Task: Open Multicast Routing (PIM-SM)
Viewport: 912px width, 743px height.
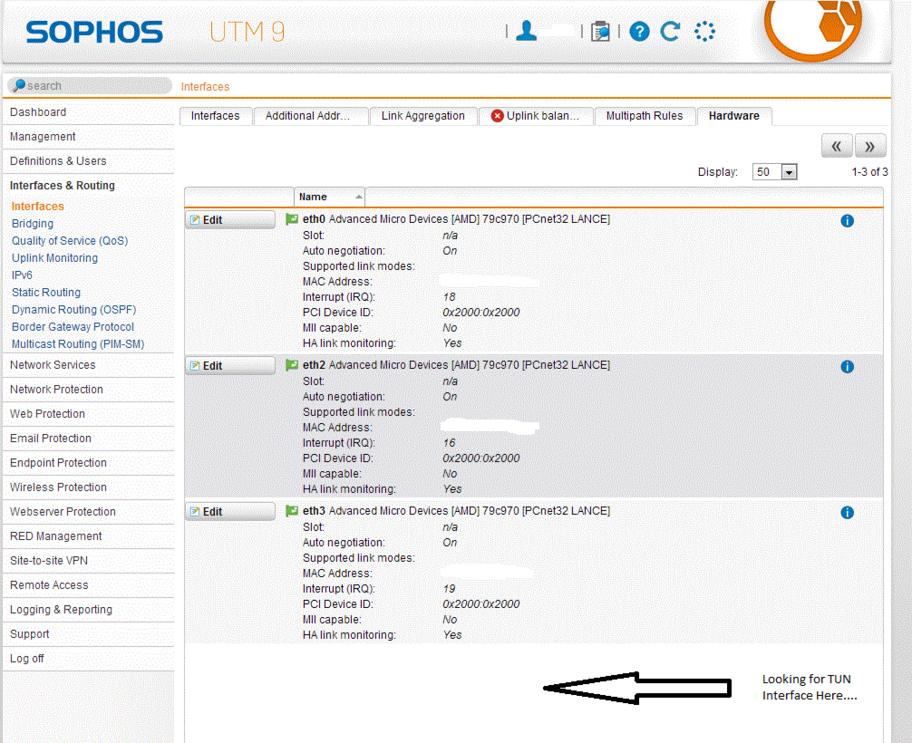Action: coord(78,344)
